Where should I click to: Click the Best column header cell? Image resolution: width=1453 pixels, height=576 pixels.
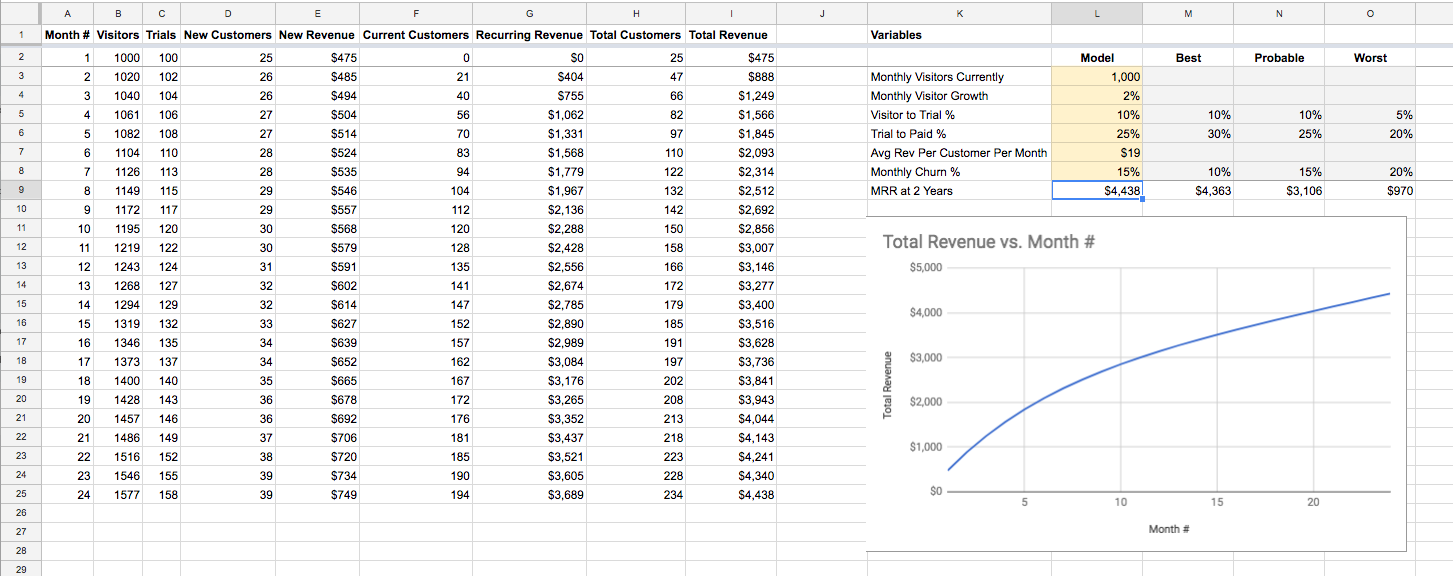coord(1188,57)
